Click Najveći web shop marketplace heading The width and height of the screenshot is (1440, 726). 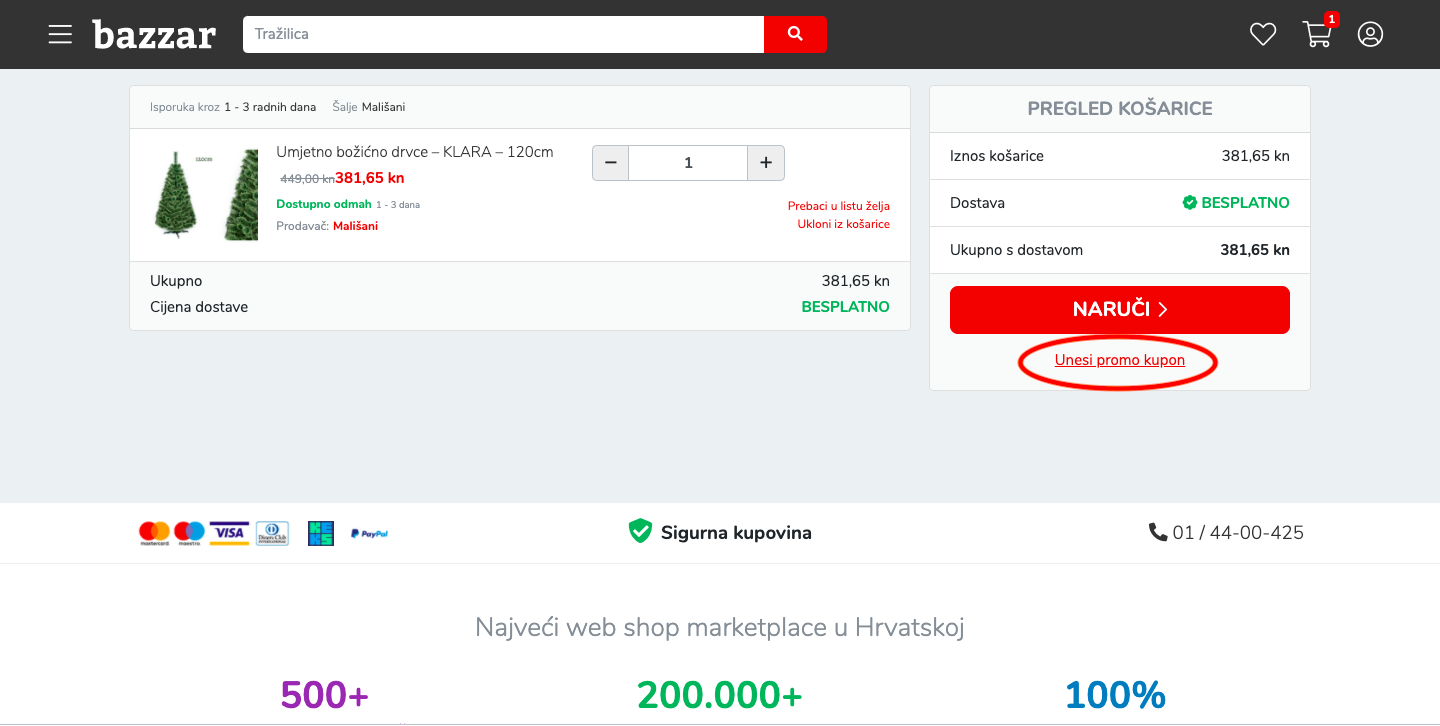pyautogui.click(x=720, y=628)
